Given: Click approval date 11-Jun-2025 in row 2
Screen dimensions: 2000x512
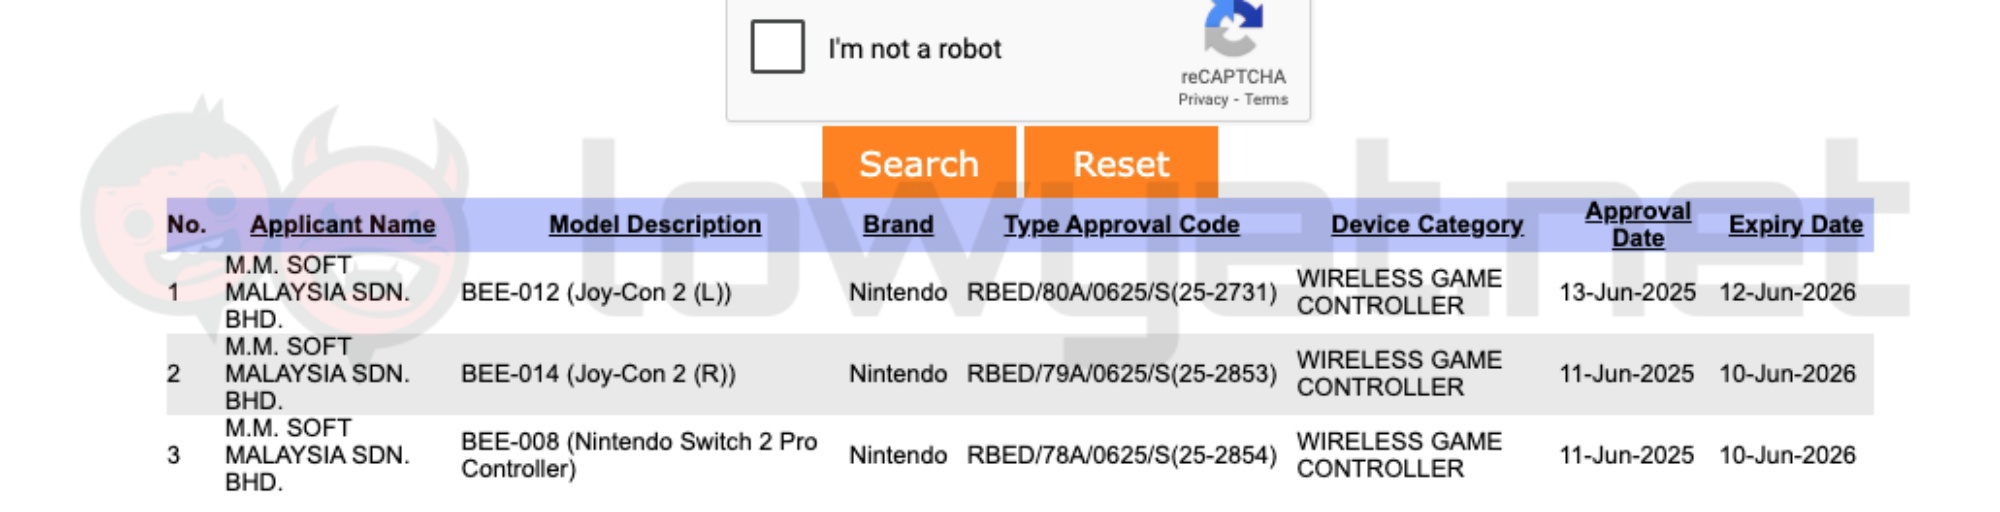Looking at the screenshot, I should [1626, 373].
